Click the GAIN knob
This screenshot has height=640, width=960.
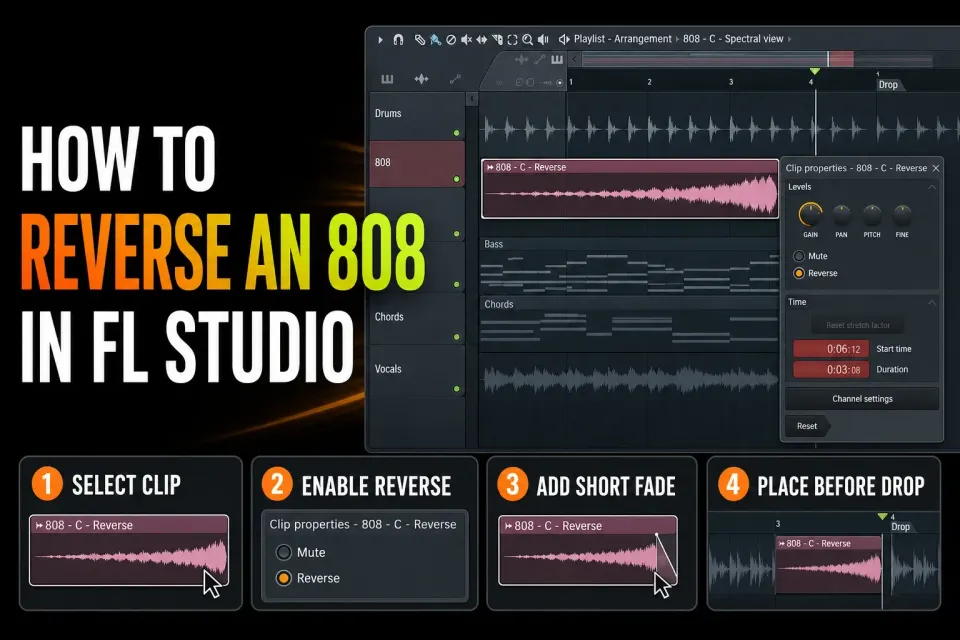pyautogui.click(x=811, y=215)
